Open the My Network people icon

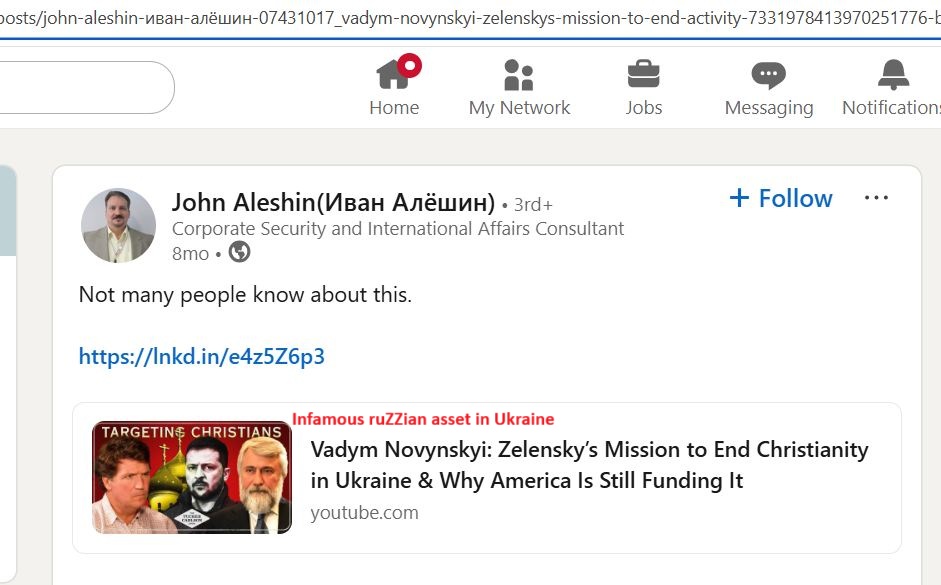(518, 76)
